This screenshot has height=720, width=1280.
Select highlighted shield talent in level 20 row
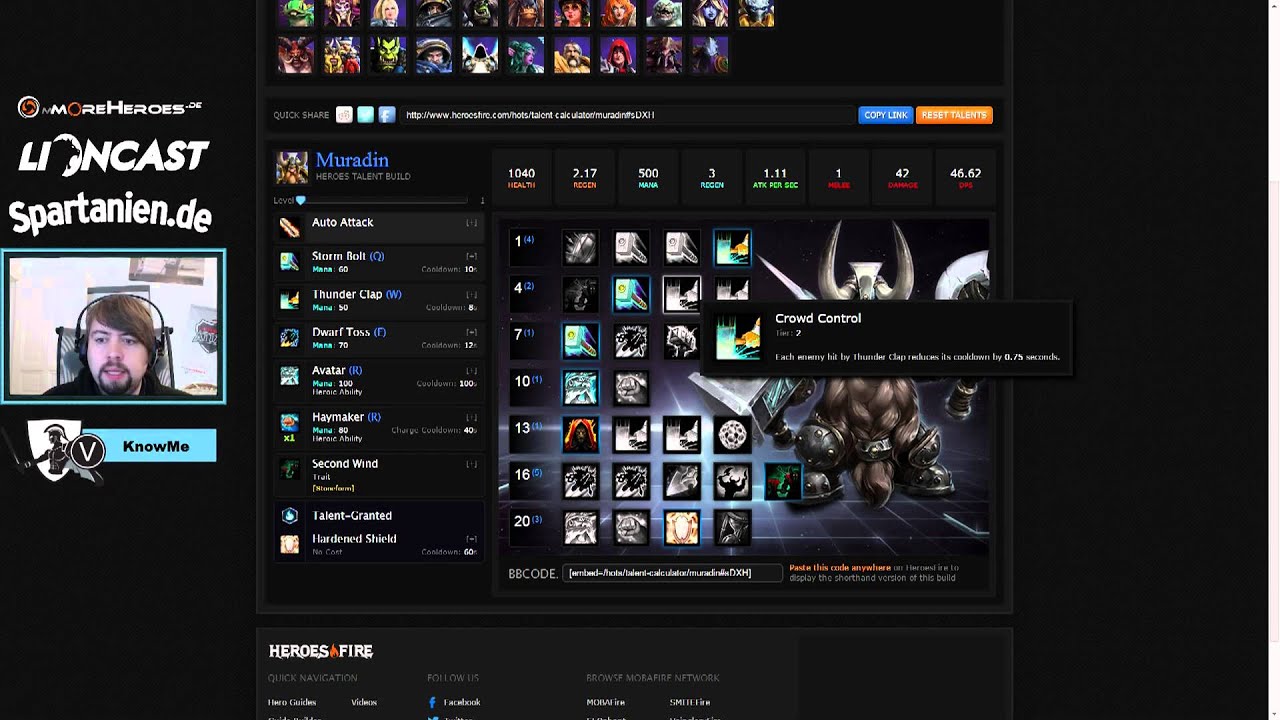point(682,527)
